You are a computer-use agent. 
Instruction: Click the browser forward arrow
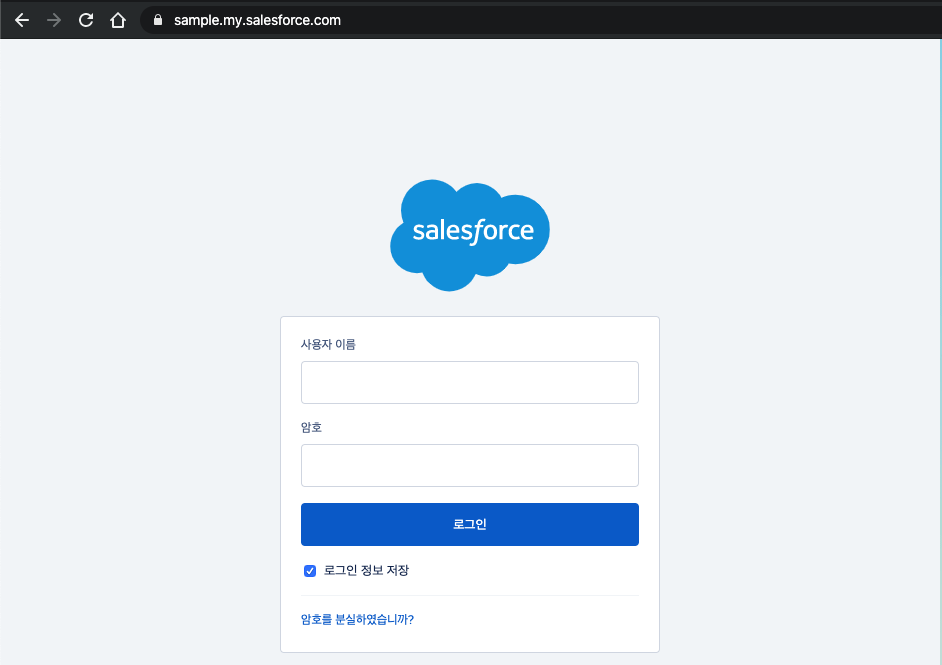(54, 20)
